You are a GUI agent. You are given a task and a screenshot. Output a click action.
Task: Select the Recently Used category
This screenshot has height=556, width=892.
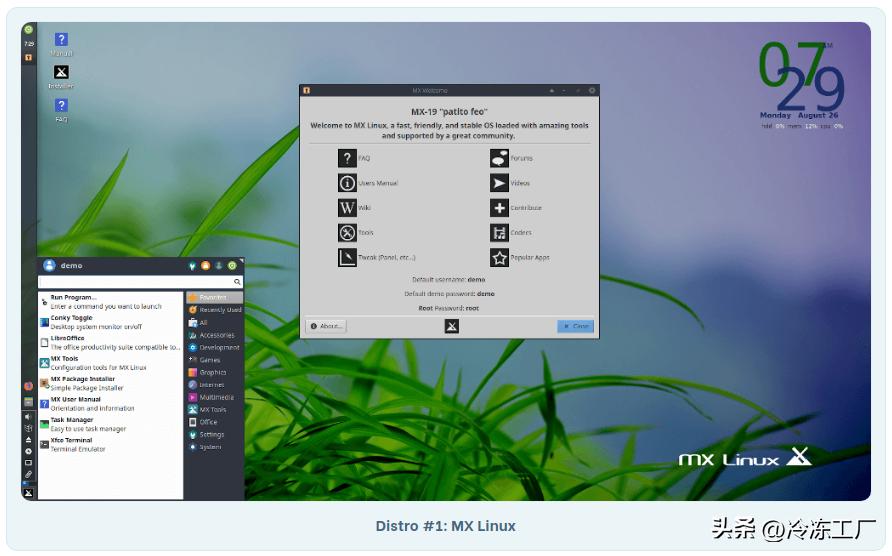pyautogui.click(x=214, y=310)
